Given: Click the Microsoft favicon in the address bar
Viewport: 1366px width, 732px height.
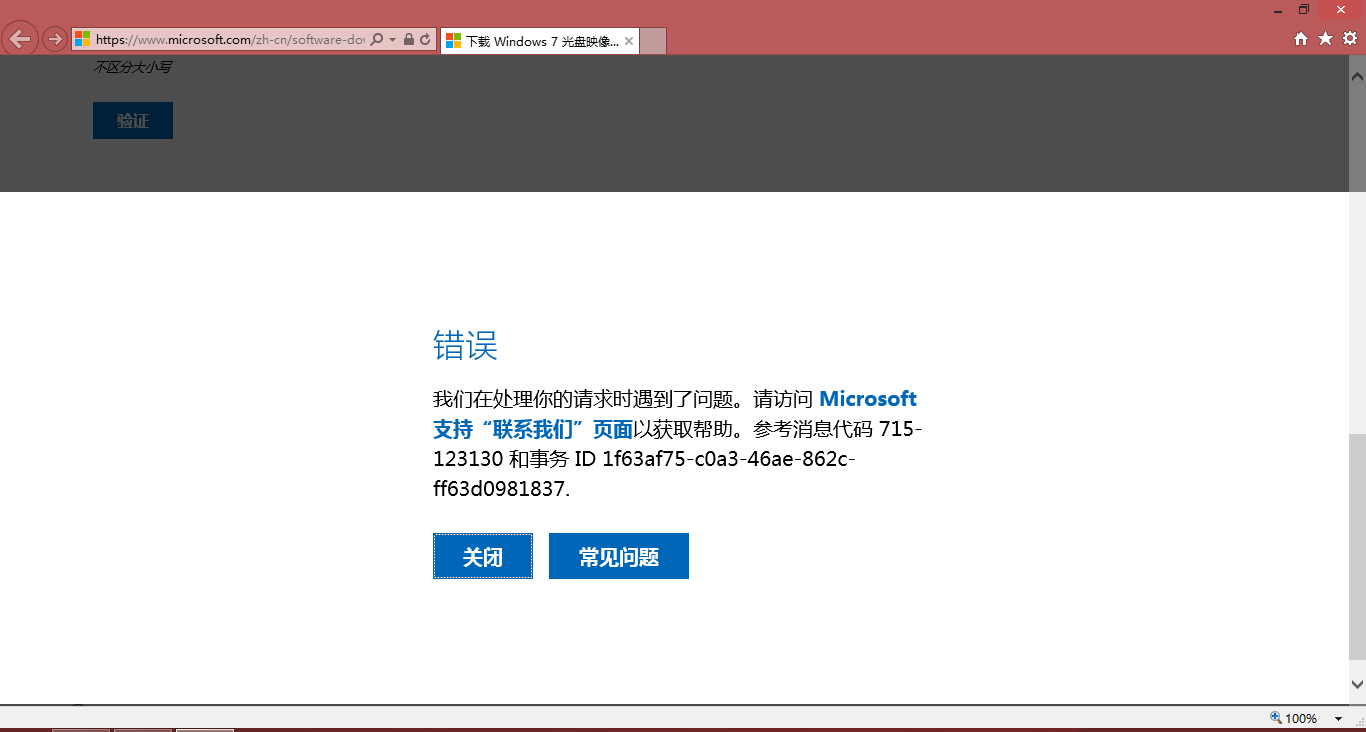Looking at the screenshot, I should (x=83, y=40).
